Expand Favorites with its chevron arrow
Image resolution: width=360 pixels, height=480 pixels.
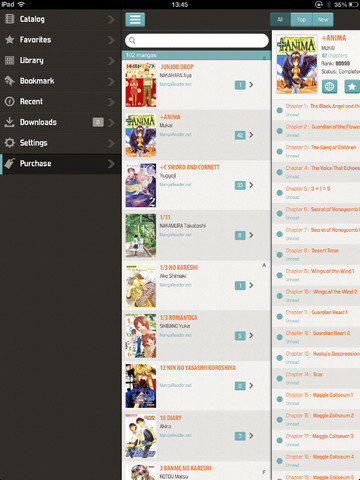(x=111, y=40)
